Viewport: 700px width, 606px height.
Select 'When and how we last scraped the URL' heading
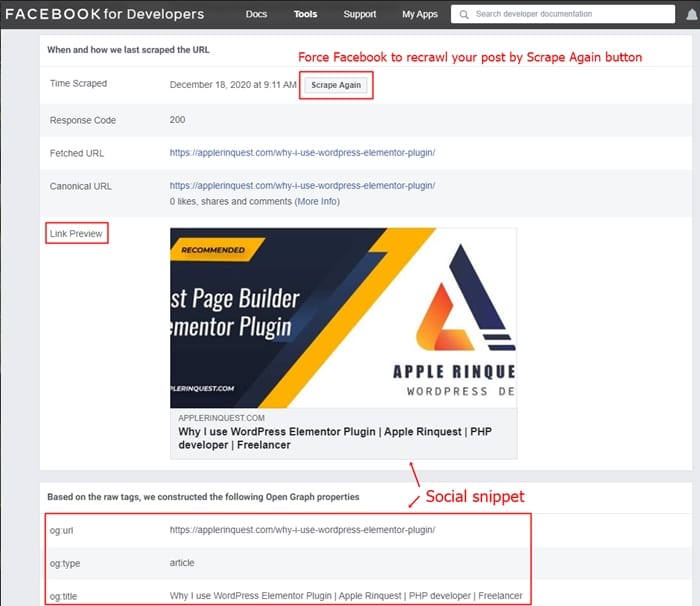point(128,50)
